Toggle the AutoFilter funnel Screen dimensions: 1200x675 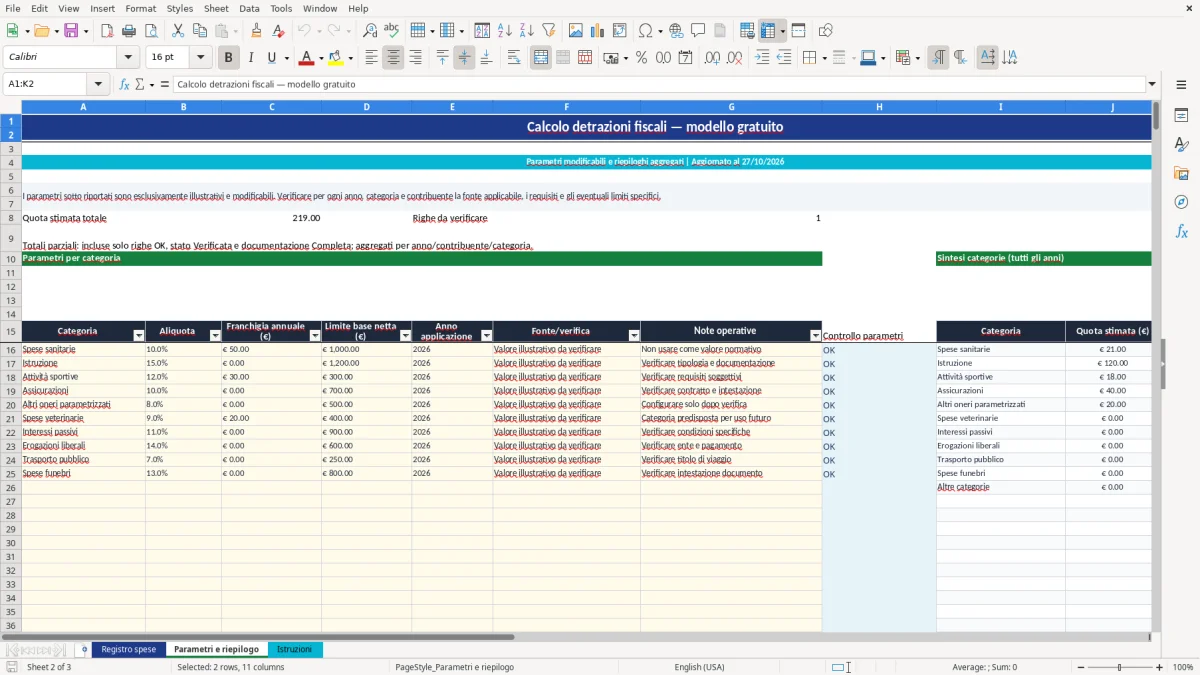click(x=548, y=31)
